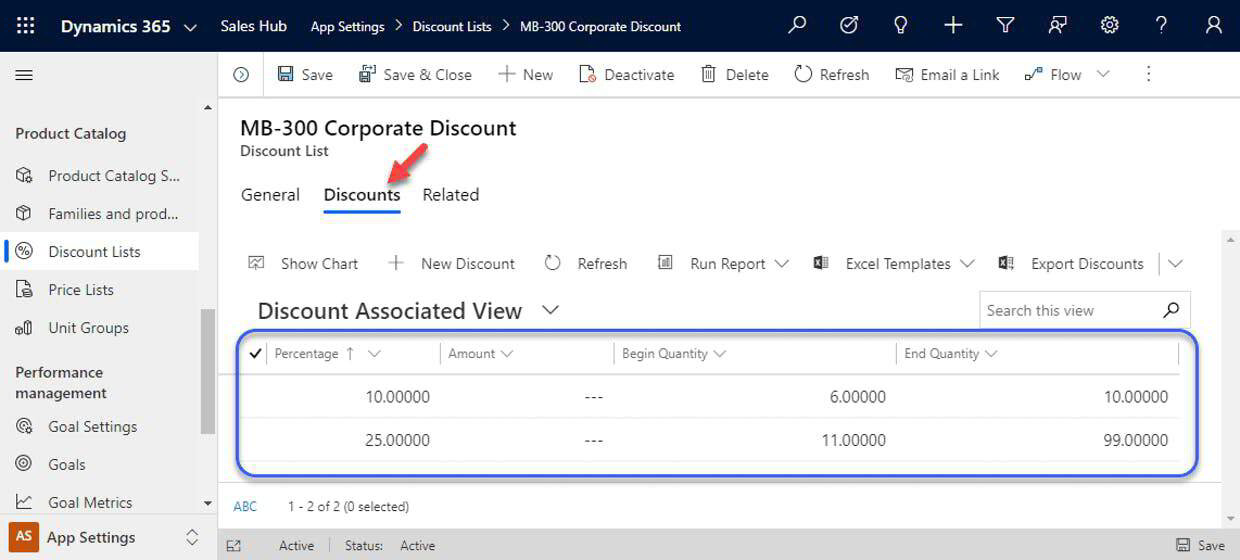Switch to the General tab
Image resolution: width=1240 pixels, height=560 pixels.
(270, 195)
